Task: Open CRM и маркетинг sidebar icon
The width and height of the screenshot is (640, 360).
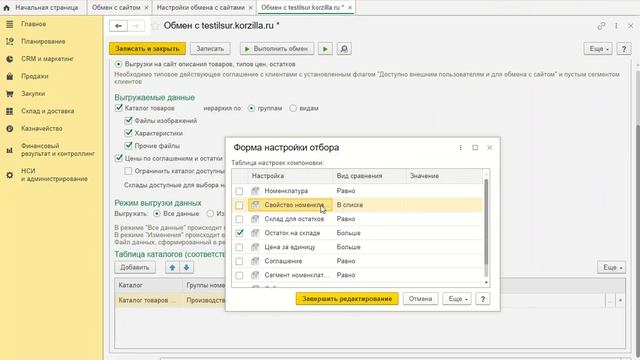Action: [x=10, y=59]
